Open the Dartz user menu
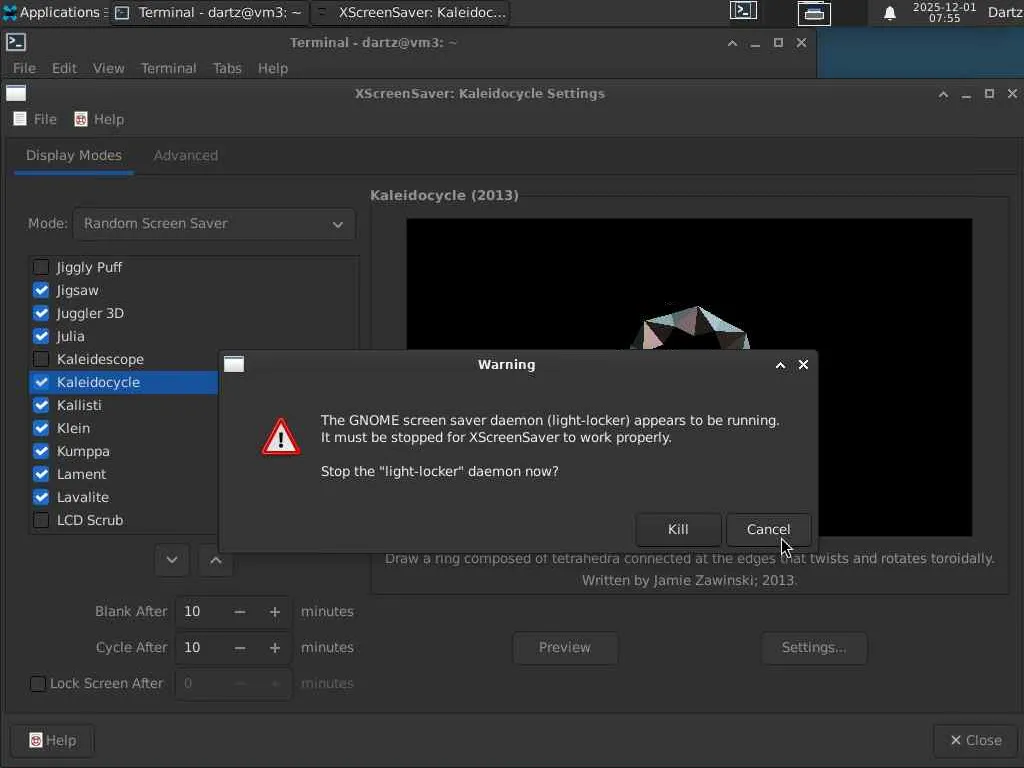This screenshot has height=768, width=1024. pos(1004,12)
